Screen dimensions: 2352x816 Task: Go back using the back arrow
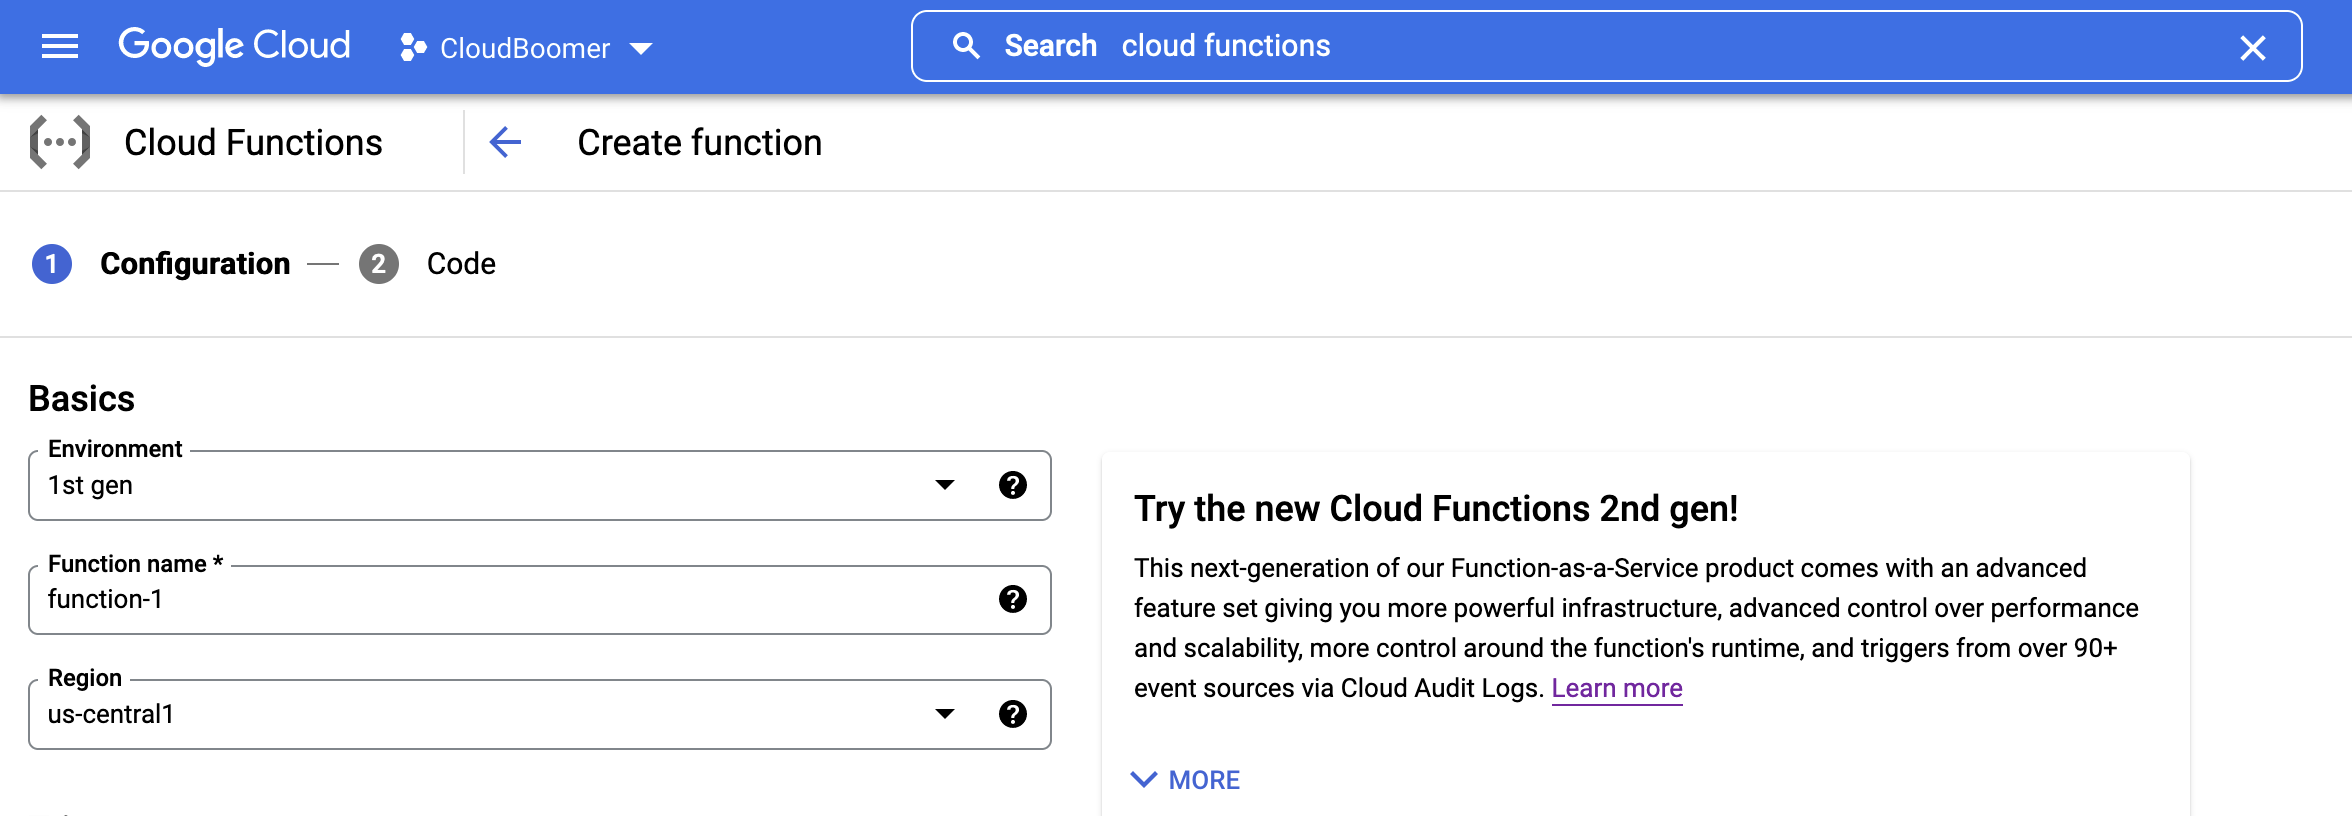tap(505, 142)
